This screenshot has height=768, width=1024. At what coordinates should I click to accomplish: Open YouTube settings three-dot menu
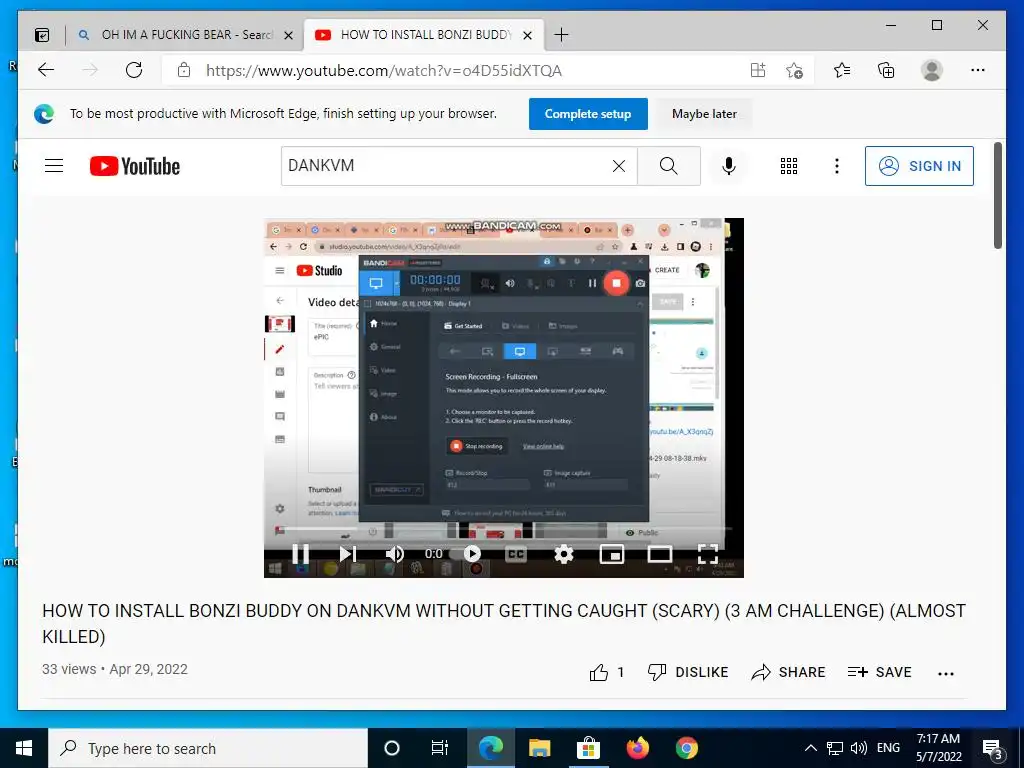coord(837,166)
